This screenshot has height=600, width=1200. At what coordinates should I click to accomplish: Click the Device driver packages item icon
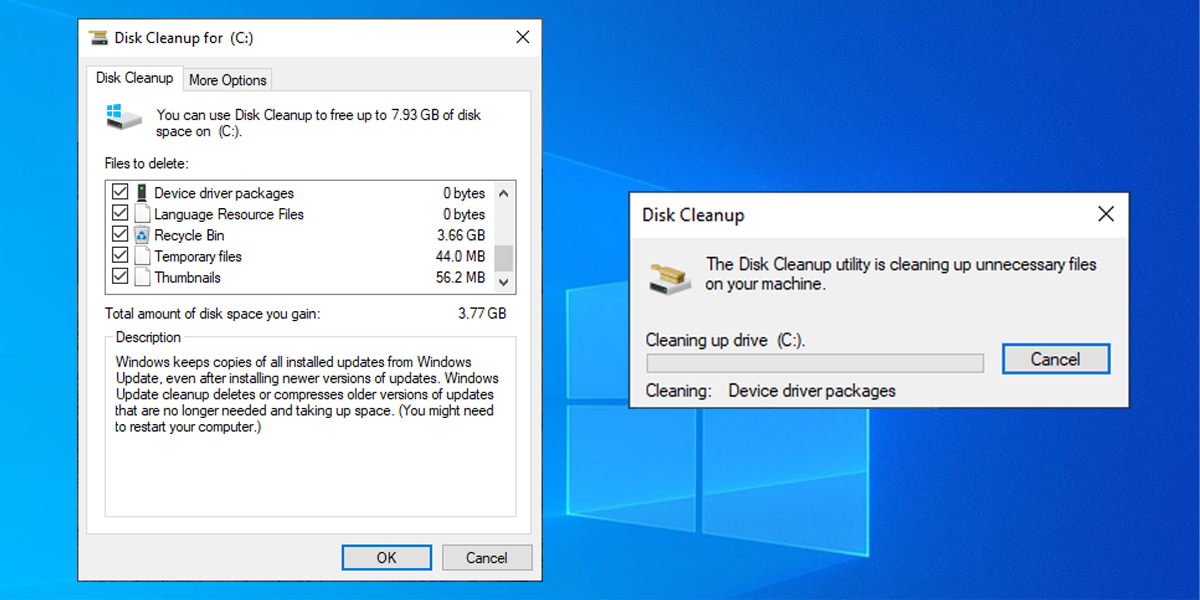140,192
